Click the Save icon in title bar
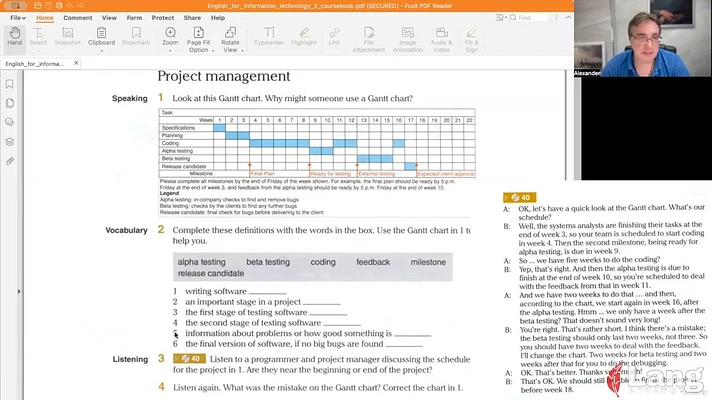This screenshot has width=712, height=400. point(49,6)
